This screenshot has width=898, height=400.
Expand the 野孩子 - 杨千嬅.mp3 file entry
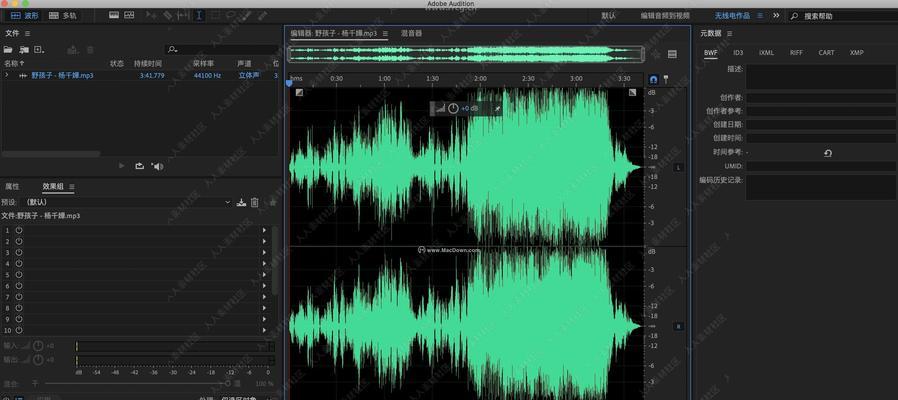pyautogui.click(x=7, y=75)
